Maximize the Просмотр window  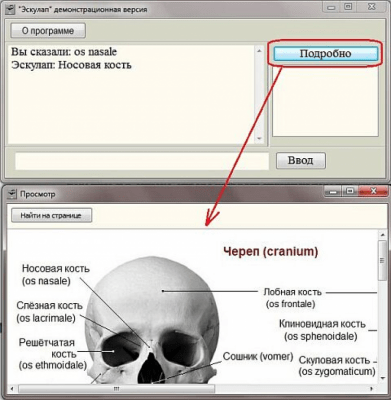pyautogui.click(x=350, y=191)
